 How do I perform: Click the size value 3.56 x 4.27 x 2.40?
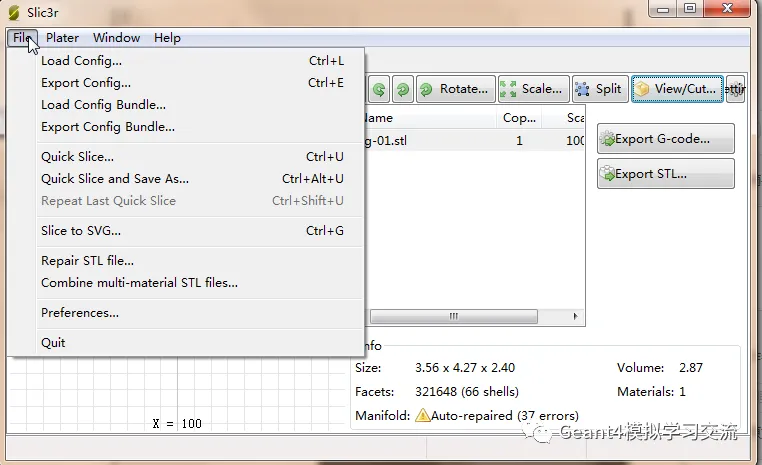click(465, 368)
